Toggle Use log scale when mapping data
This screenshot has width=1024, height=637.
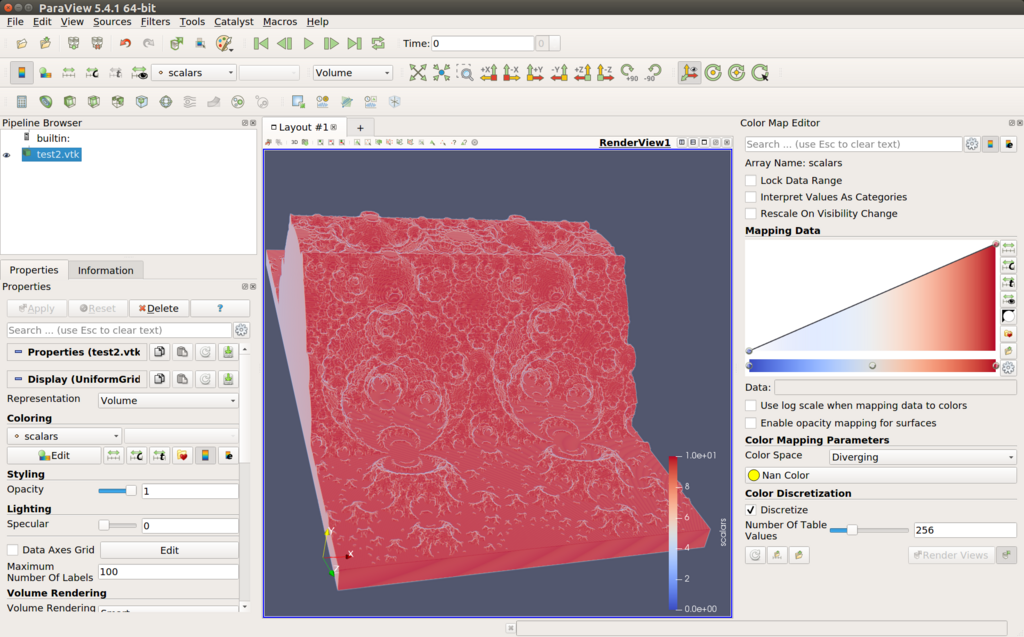click(x=751, y=406)
